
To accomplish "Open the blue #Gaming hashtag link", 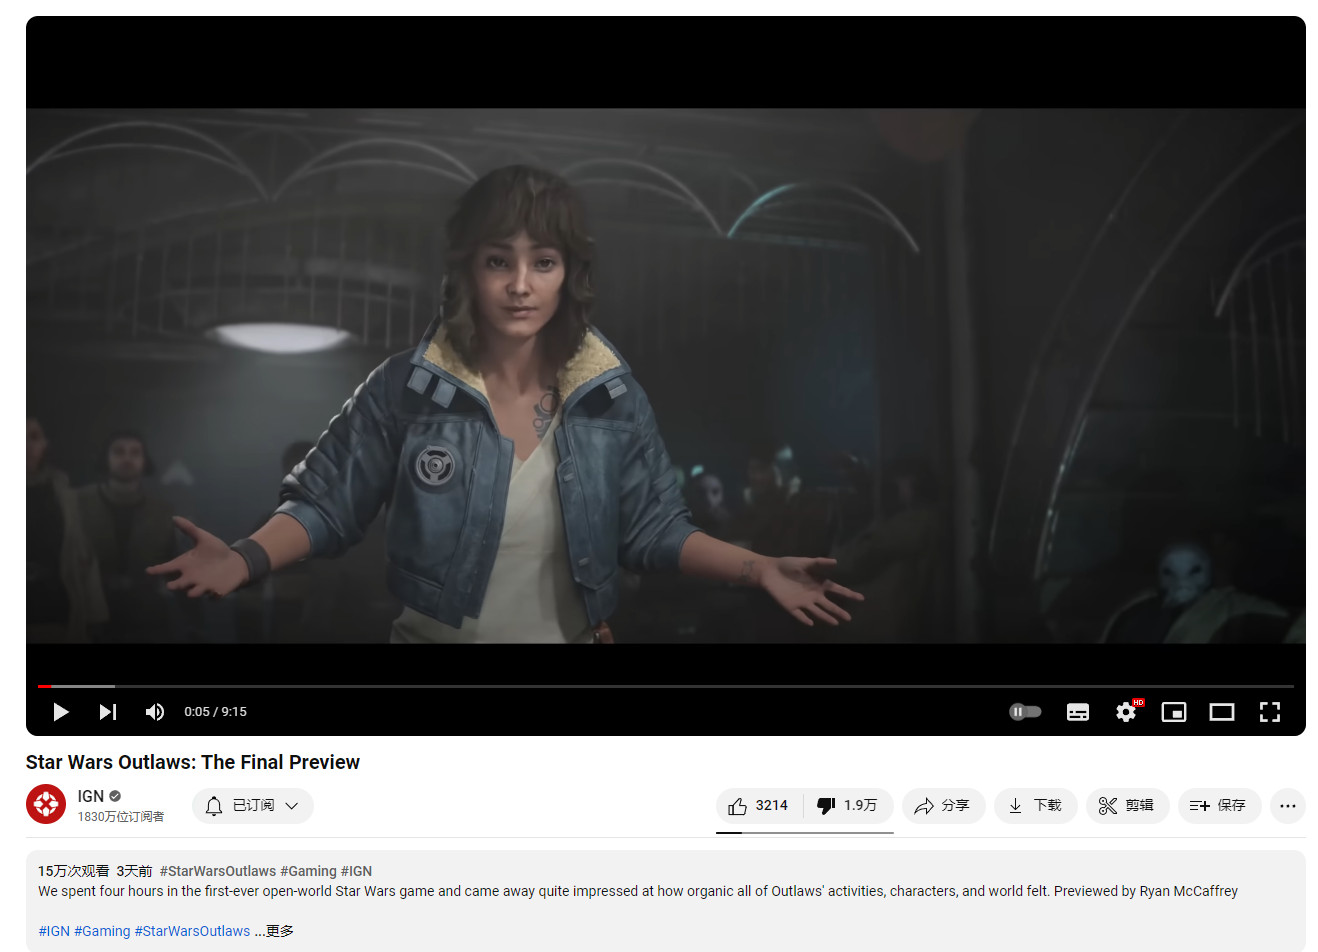I will (x=102, y=931).
